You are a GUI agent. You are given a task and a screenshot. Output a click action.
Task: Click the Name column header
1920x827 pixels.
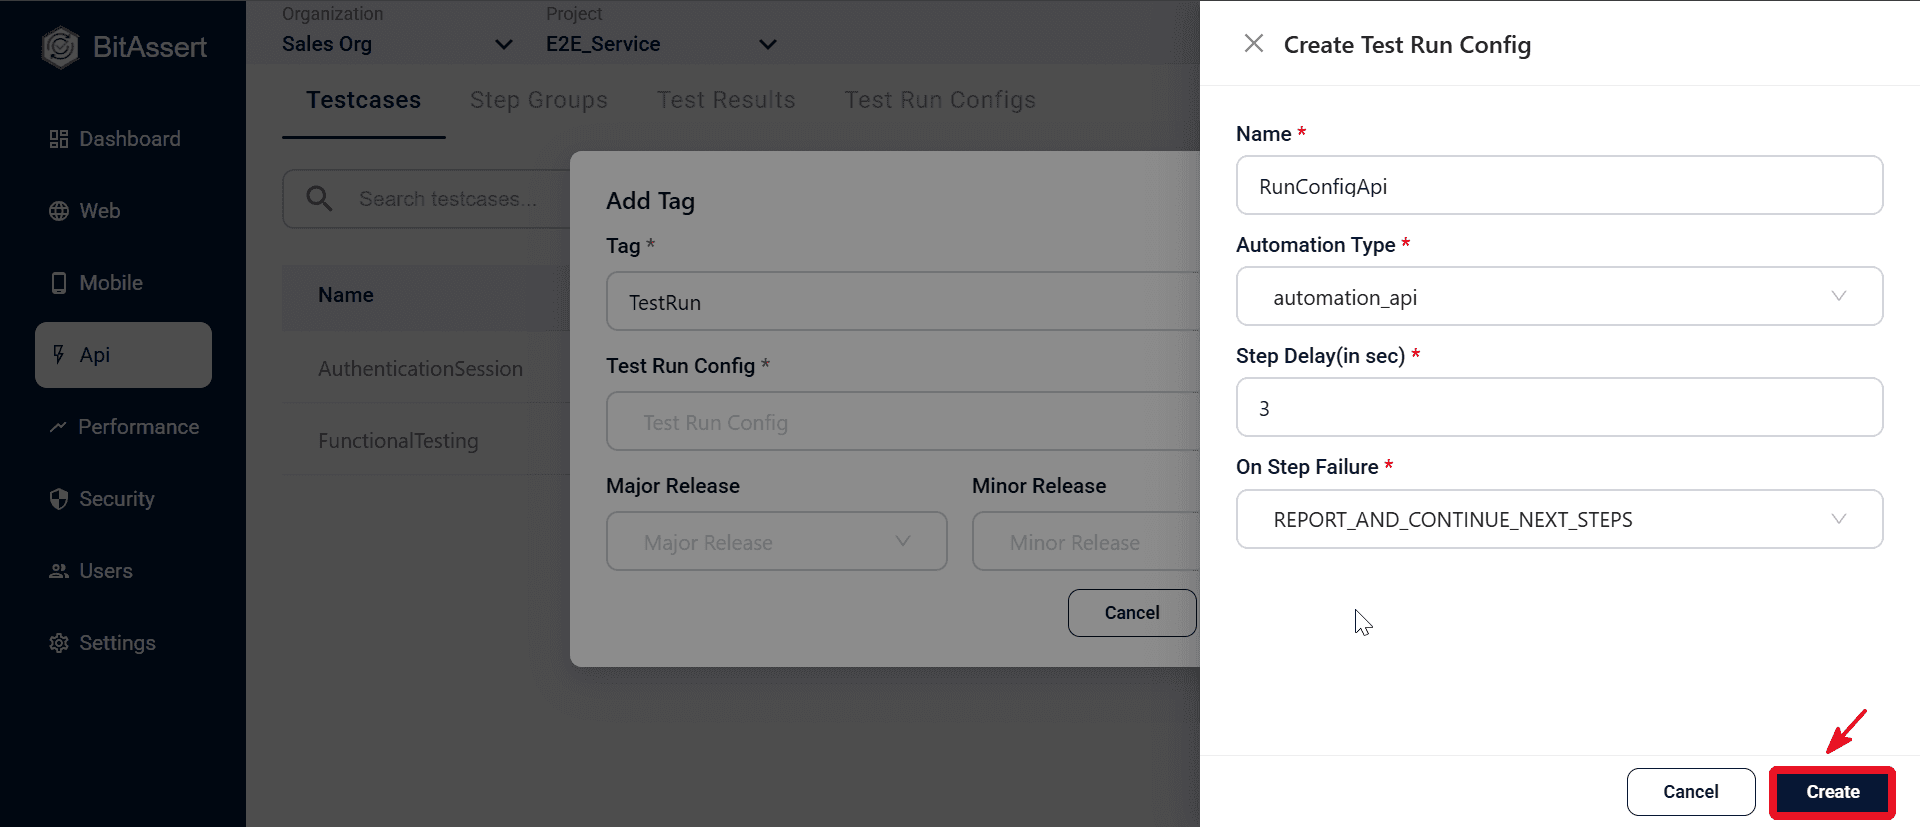click(346, 295)
